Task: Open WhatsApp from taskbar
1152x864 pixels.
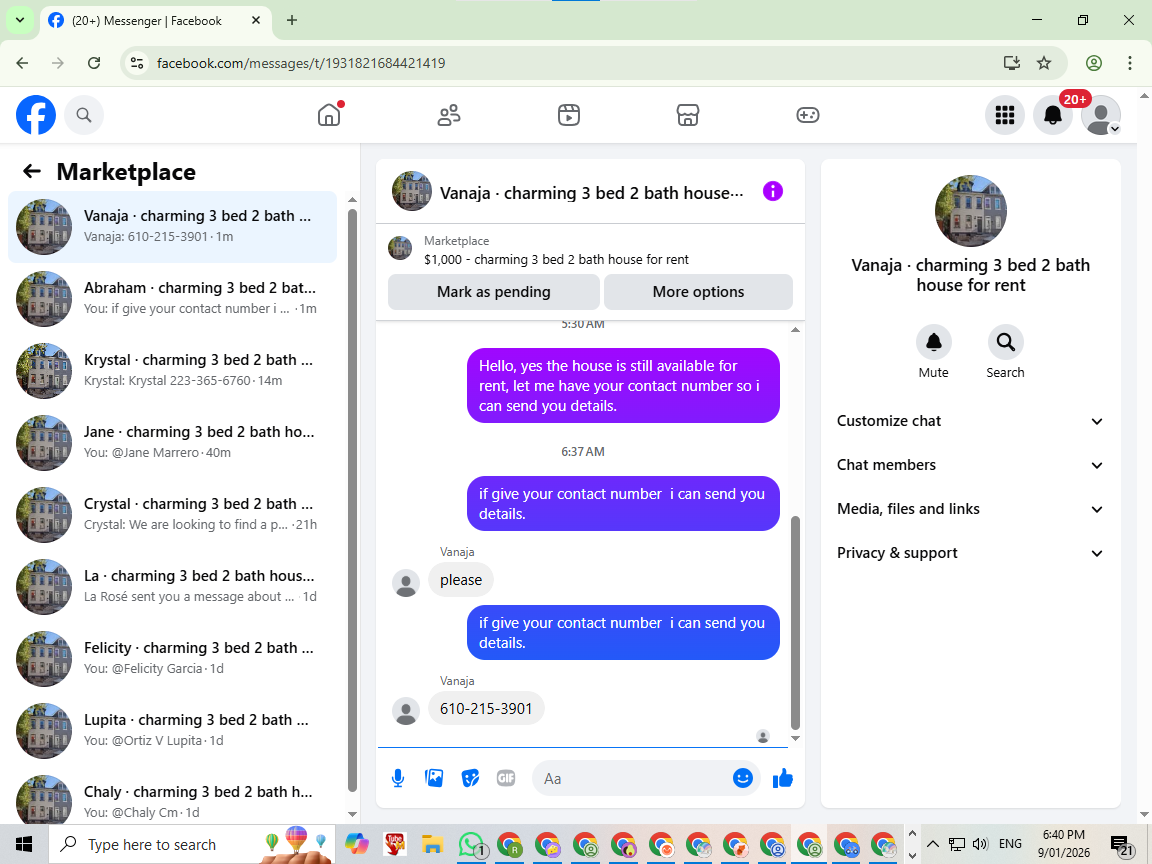Action: [x=471, y=845]
